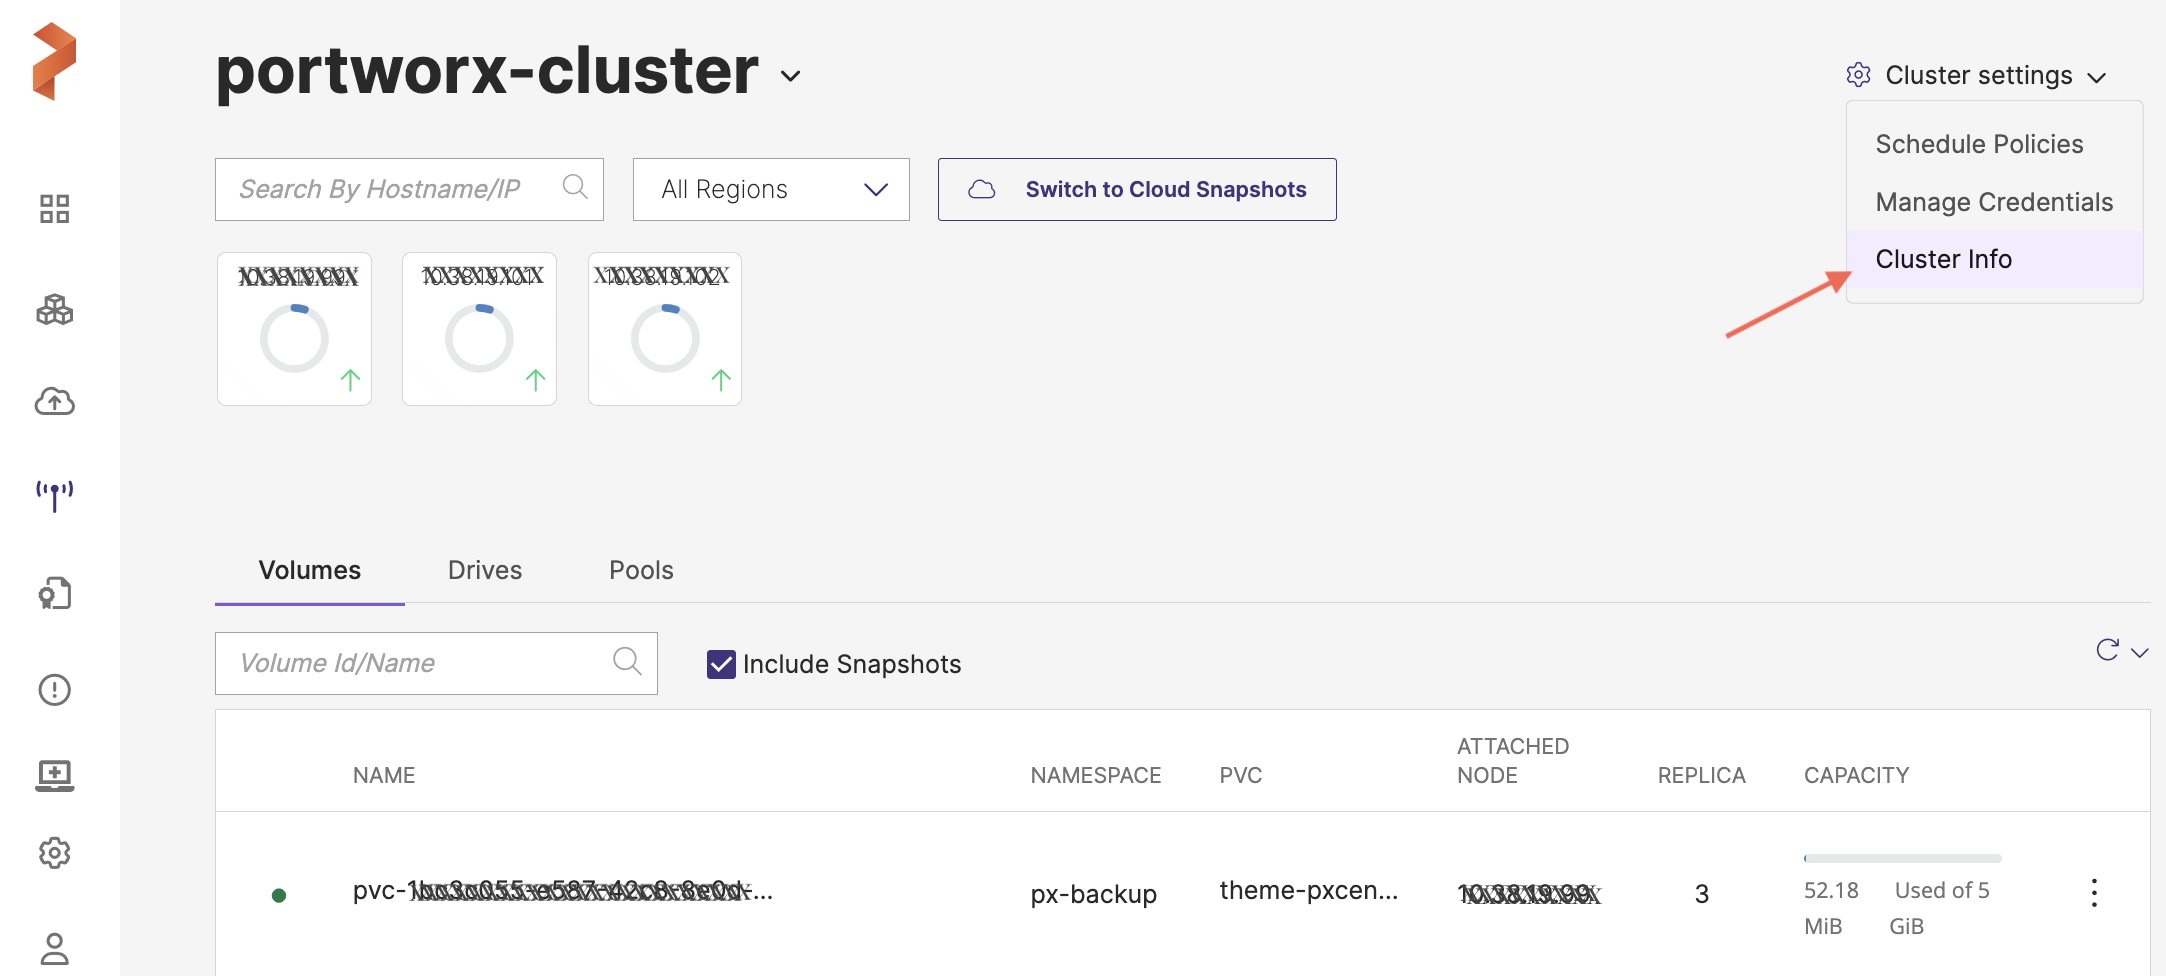Image resolution: width=2166 pixels, height=976 pixels.
Task: Open the alerts exclamation icon in sidebar
Action: [54, 689]
